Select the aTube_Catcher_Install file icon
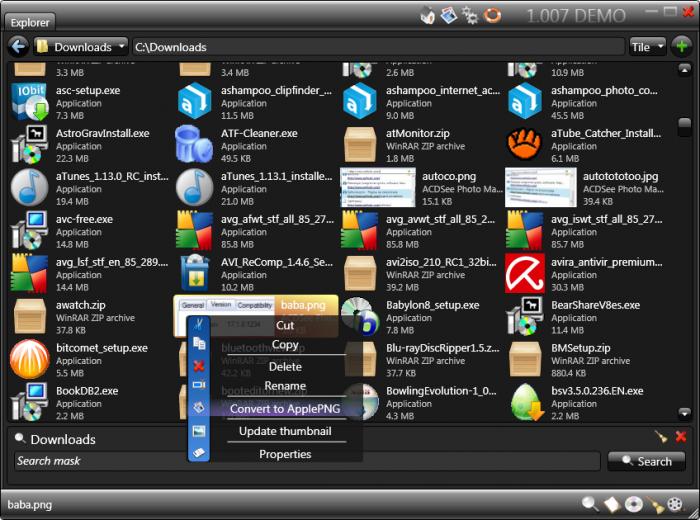Image resolution: width=700 pixels, height=520 pixels. (x=525, y=144)
